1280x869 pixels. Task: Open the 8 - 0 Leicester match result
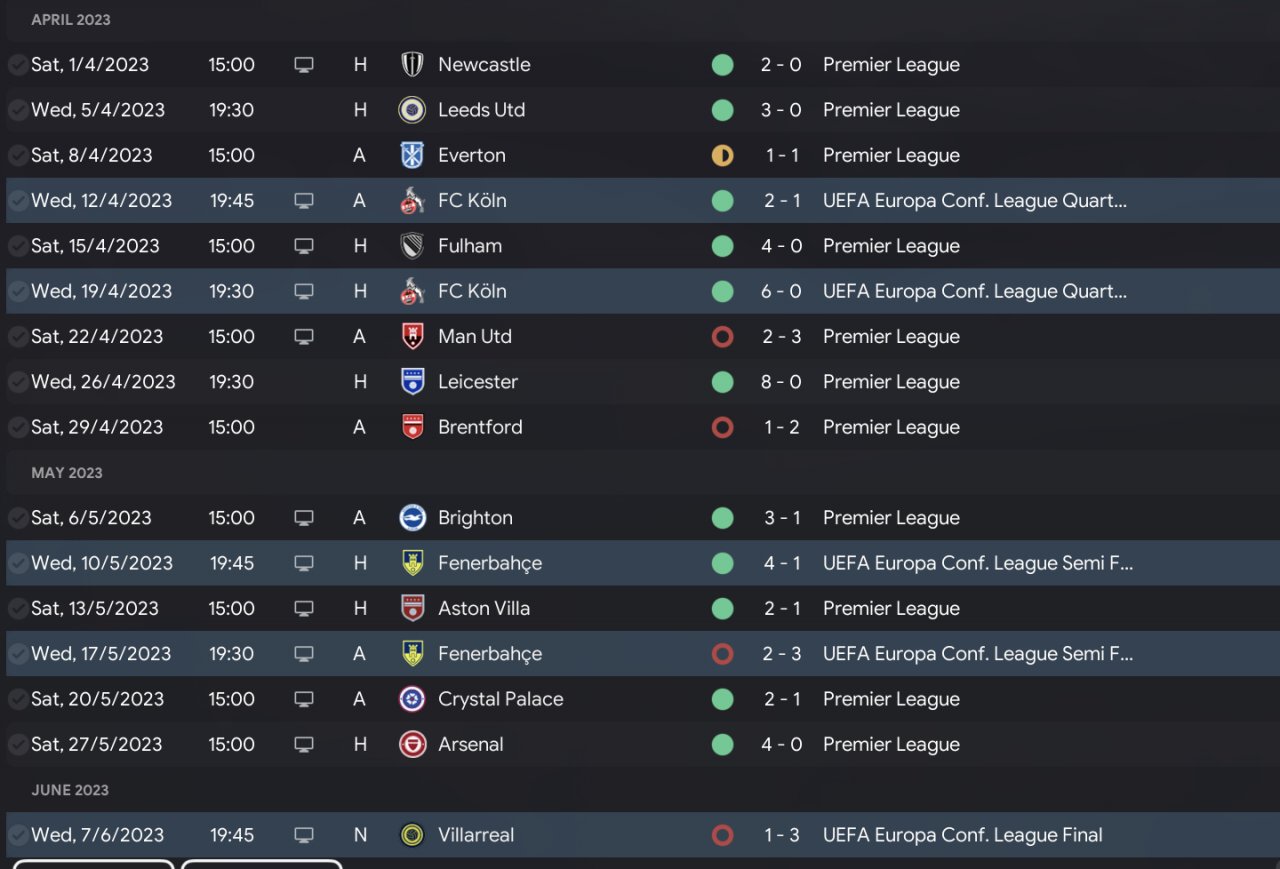pyautogui.click(x=781, y=382)
